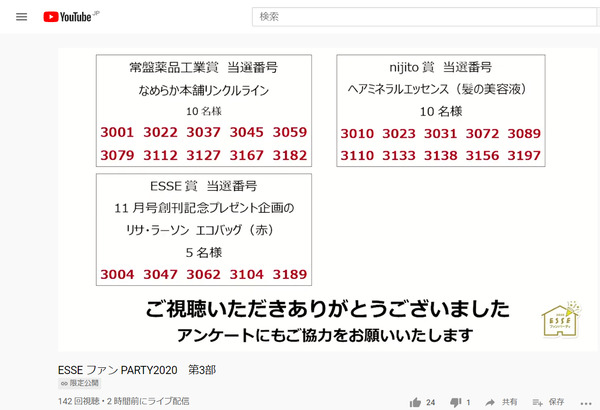Open the hamburger guide menu
Viewport: 600px width, 410px height.
[x=21, y=17]
